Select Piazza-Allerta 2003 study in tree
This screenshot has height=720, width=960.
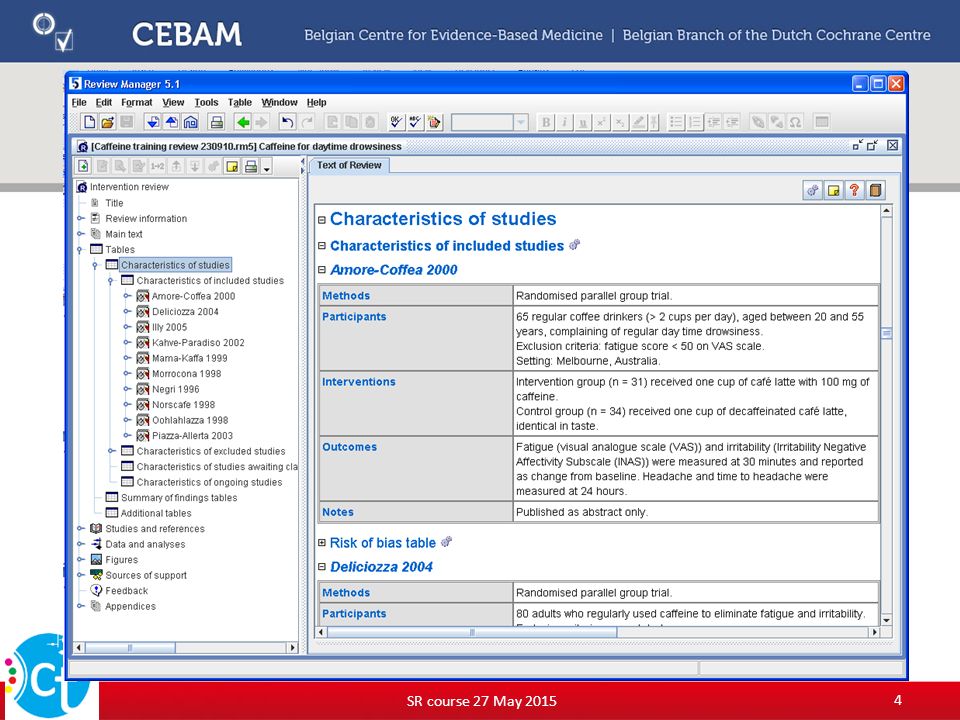tap(192, 435)
